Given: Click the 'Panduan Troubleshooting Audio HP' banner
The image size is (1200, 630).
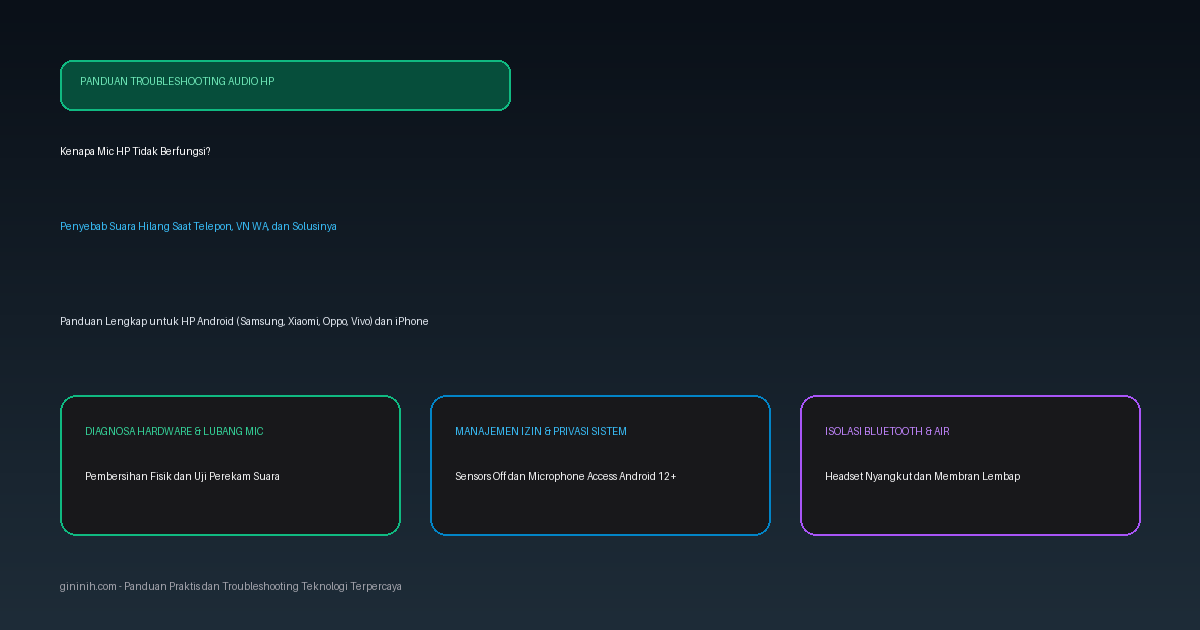Looking at the screenshot, I should (285, 85).
